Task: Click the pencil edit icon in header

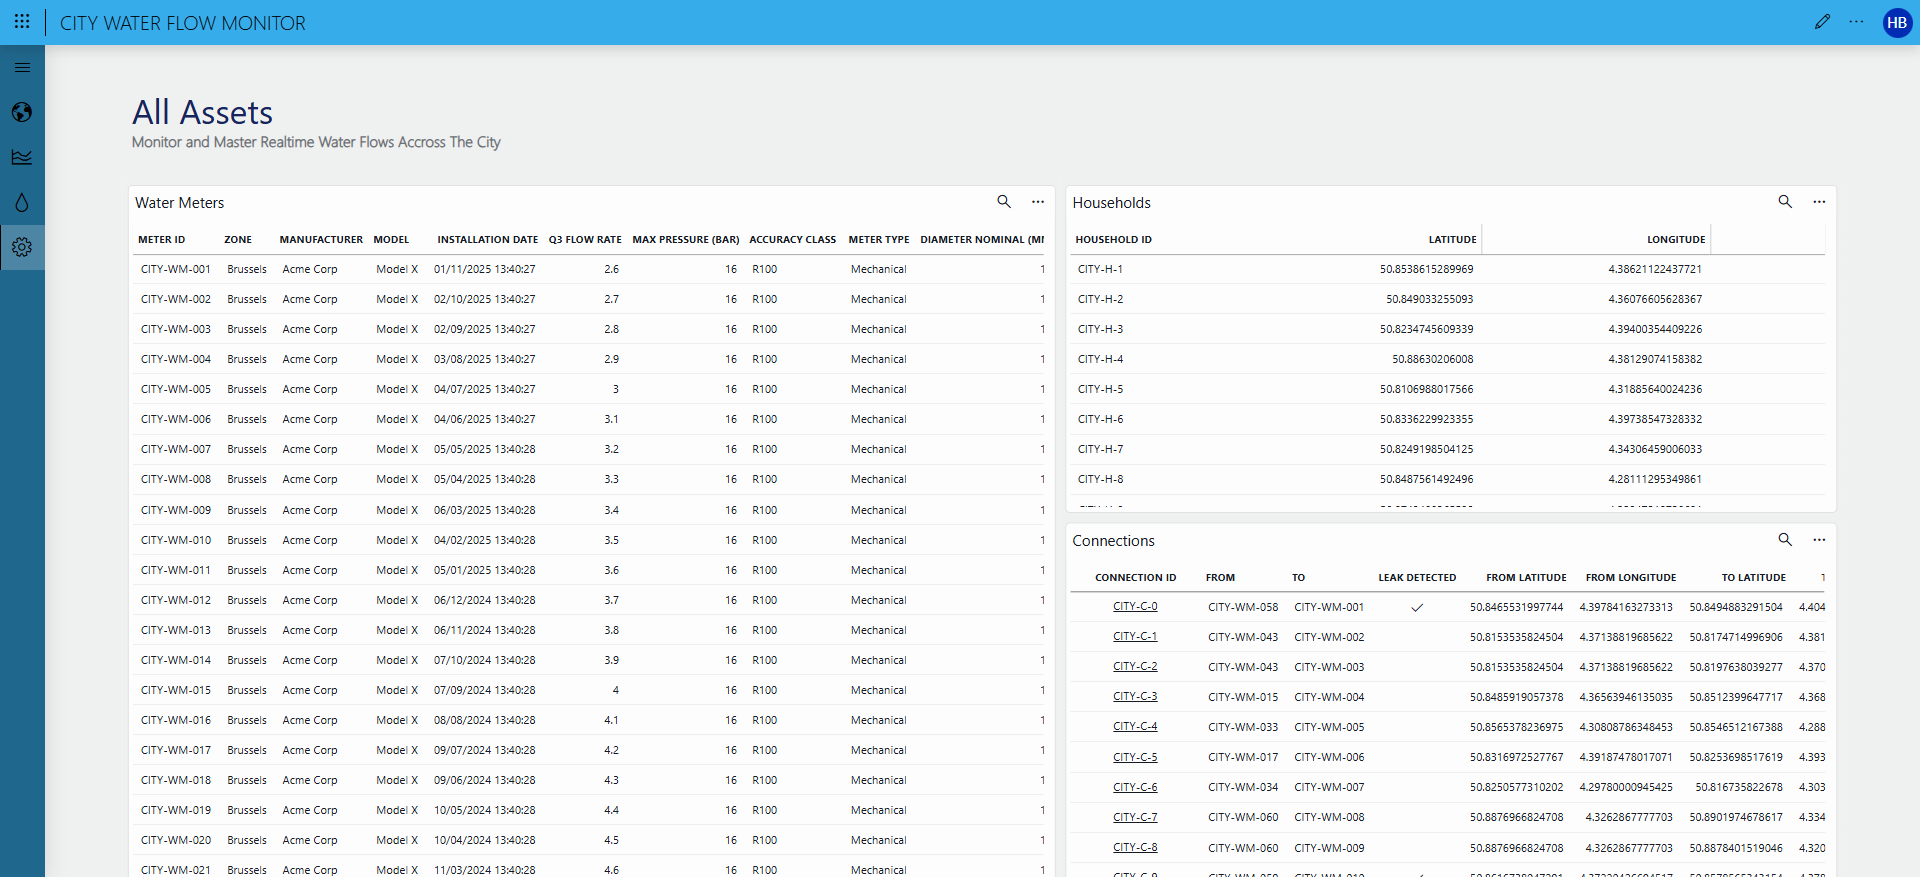Action: click(x=1822, y=22)
